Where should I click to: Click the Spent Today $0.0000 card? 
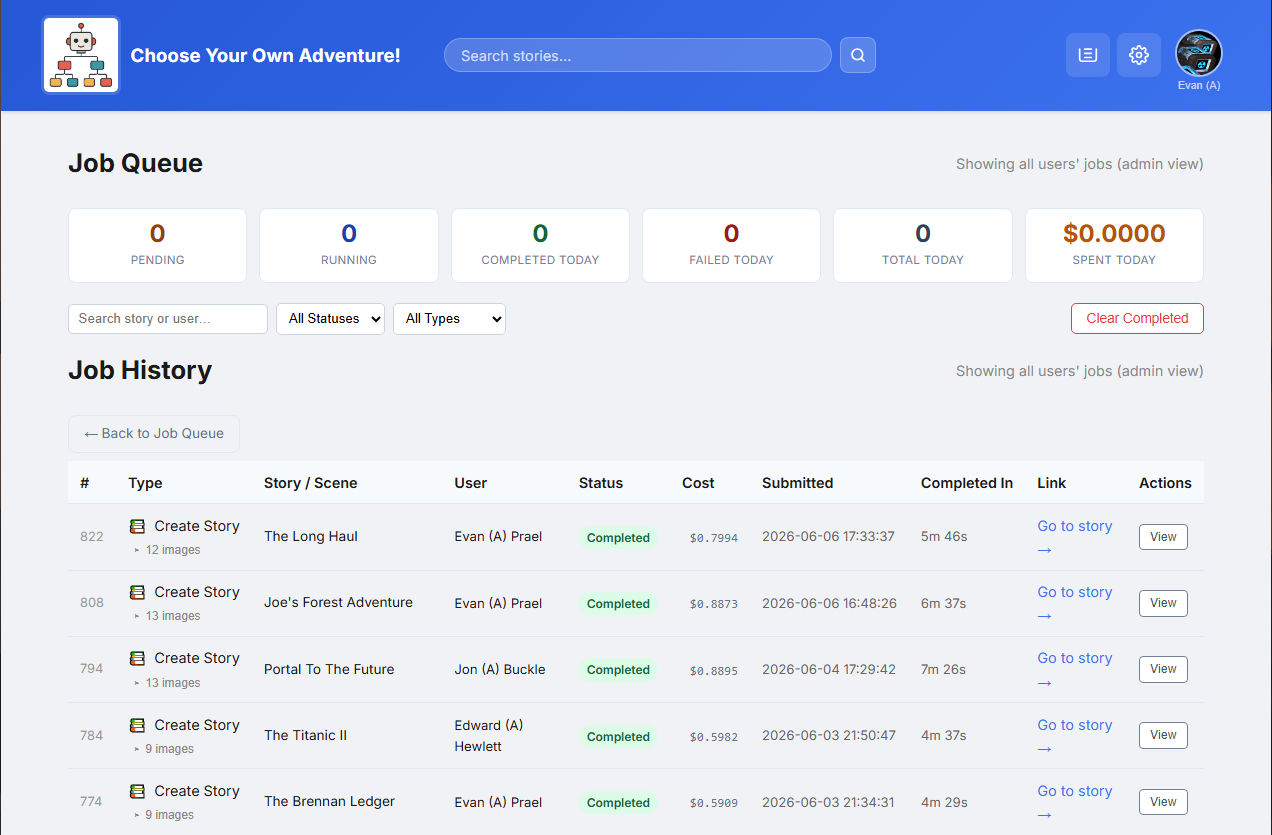click(1114, 245)
